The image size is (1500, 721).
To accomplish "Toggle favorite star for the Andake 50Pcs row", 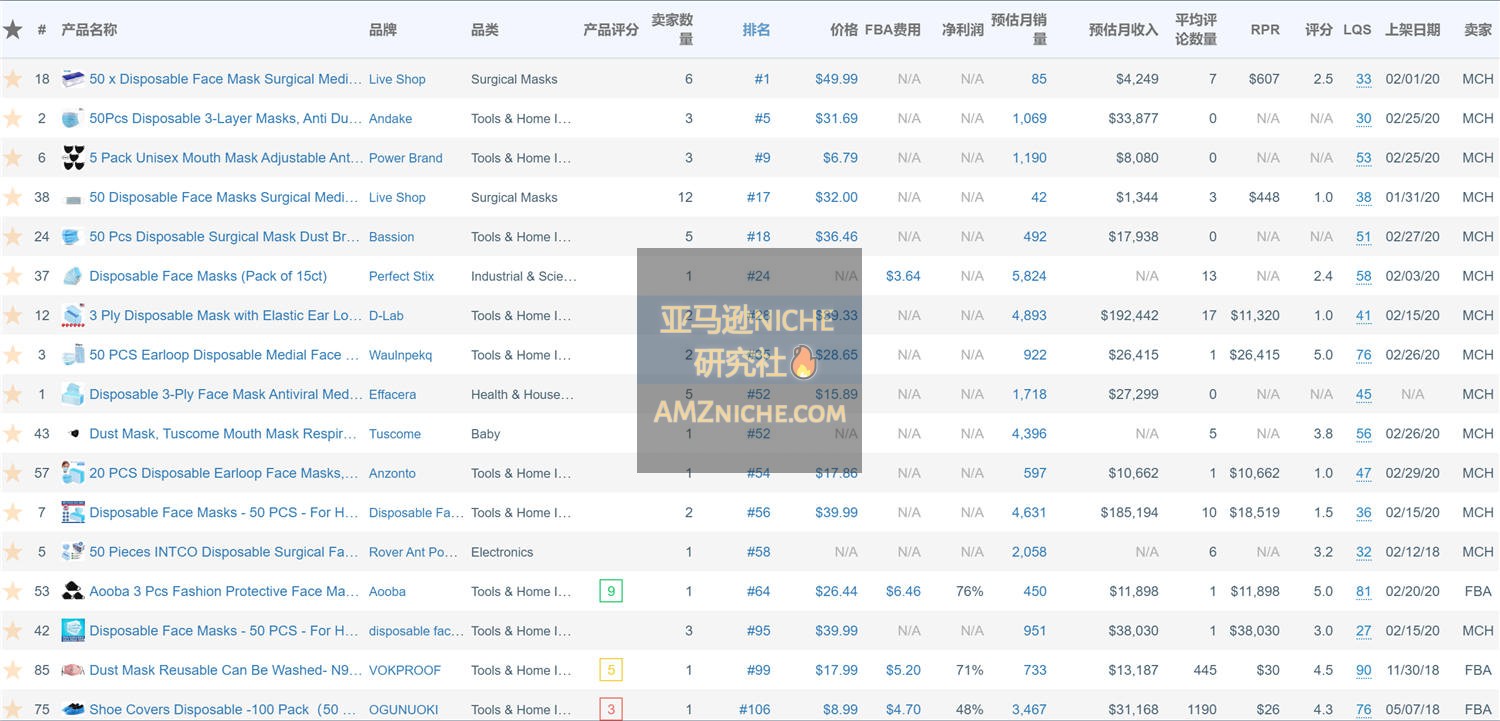I will tap(12, 118).
